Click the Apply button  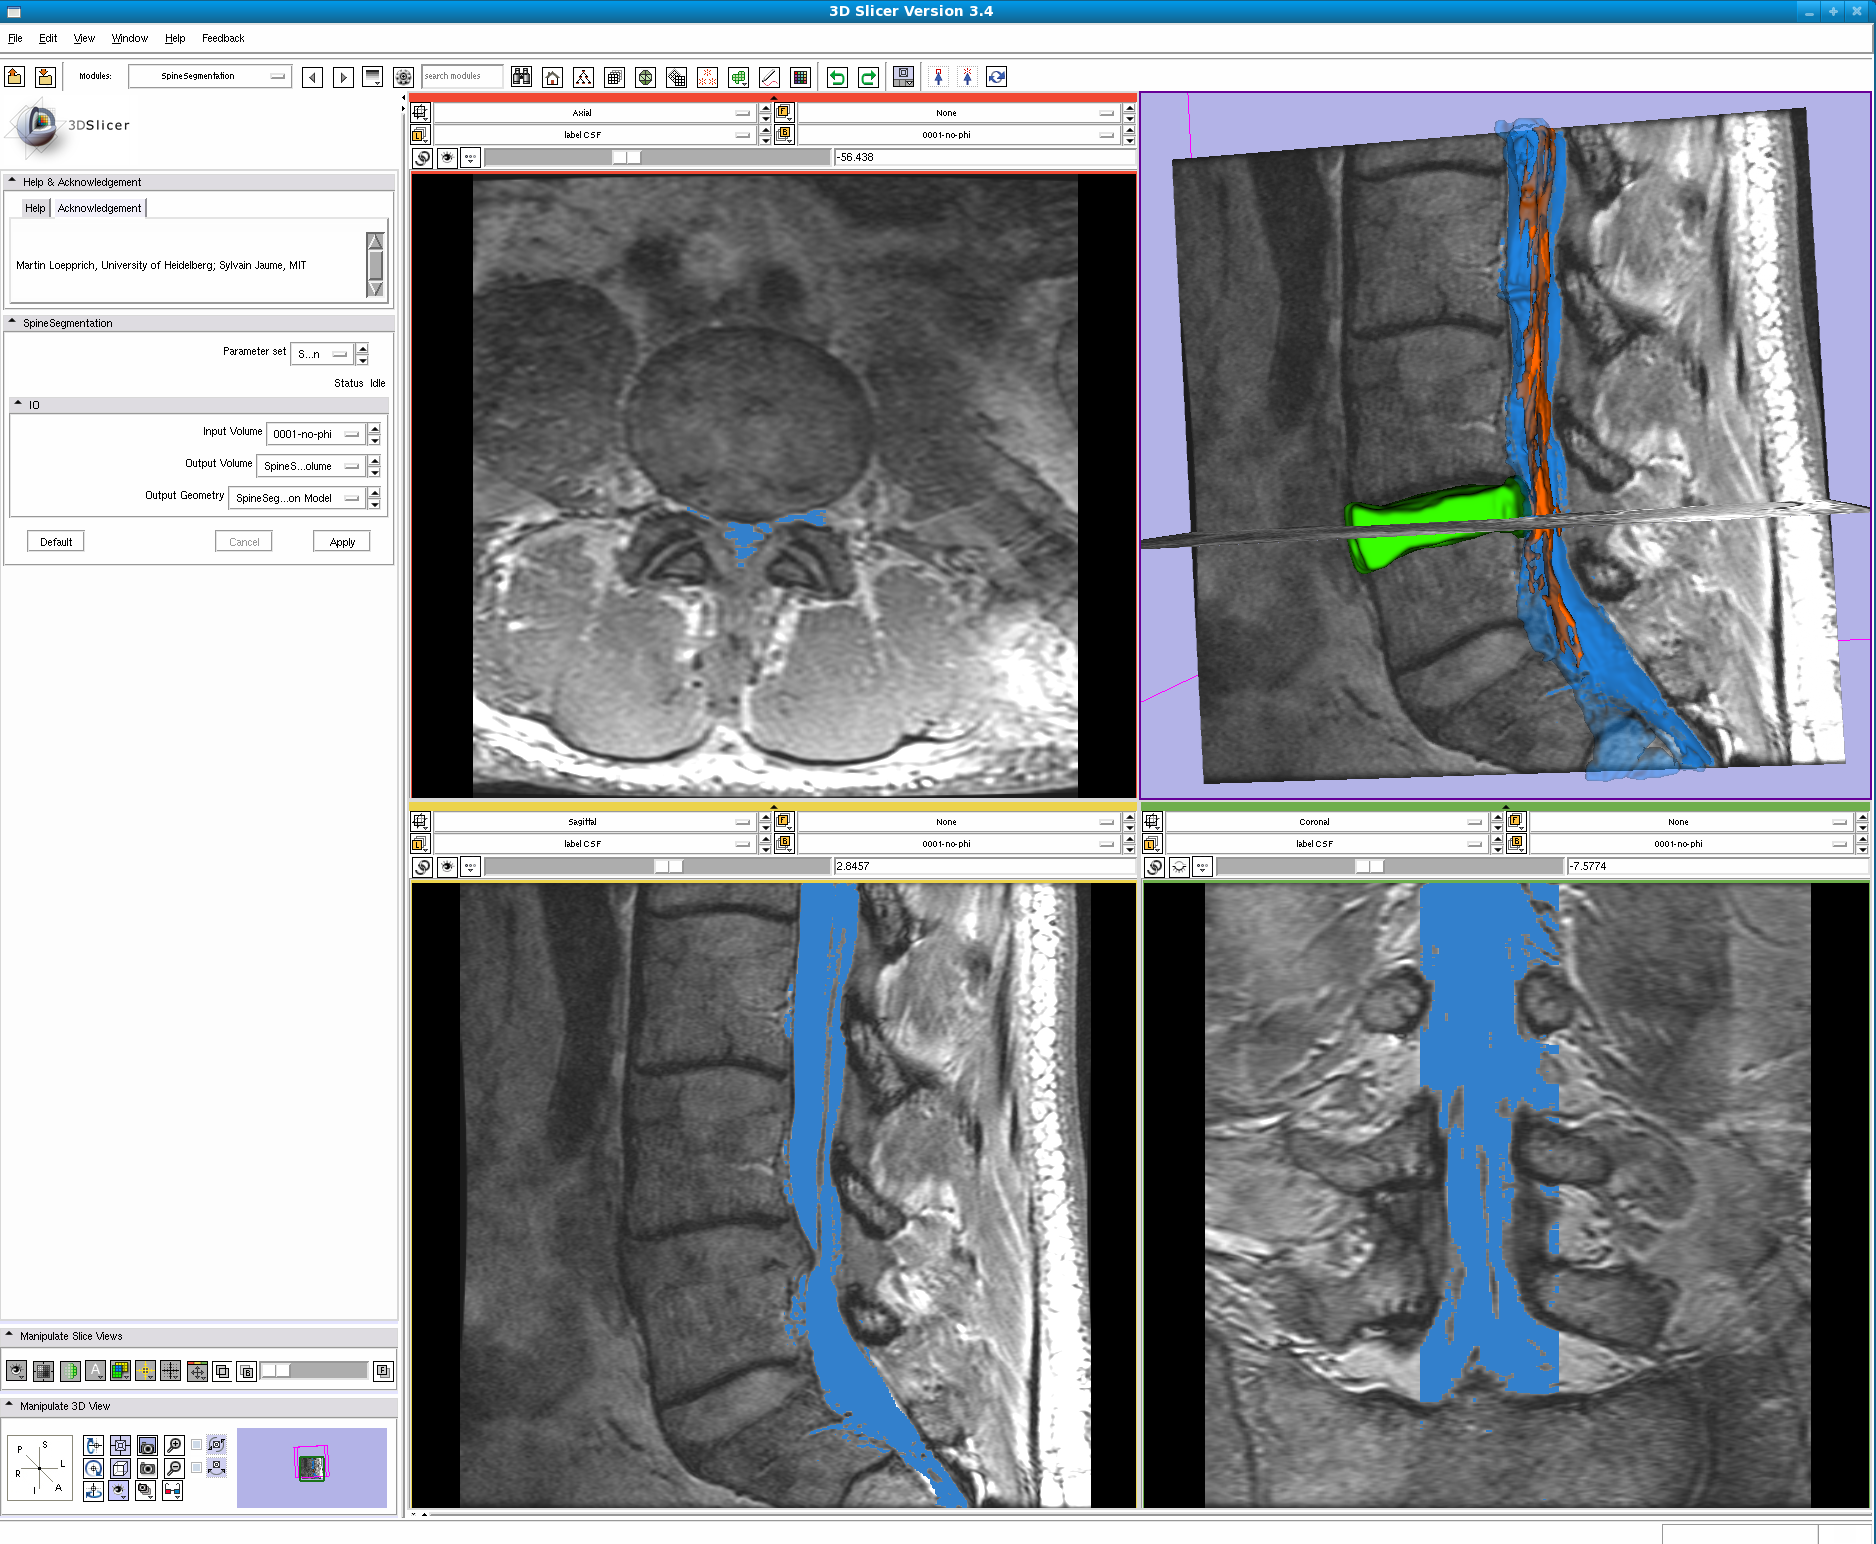tap(342, 542)
